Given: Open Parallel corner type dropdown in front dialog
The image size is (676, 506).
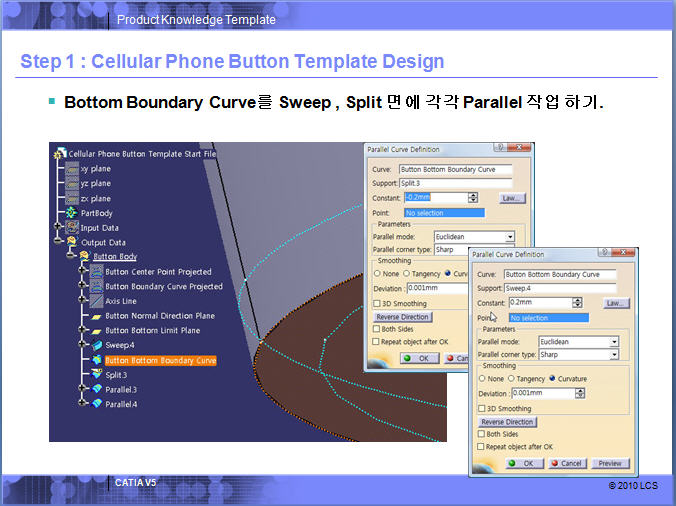Looking at the screenshot, I should 613,354.
